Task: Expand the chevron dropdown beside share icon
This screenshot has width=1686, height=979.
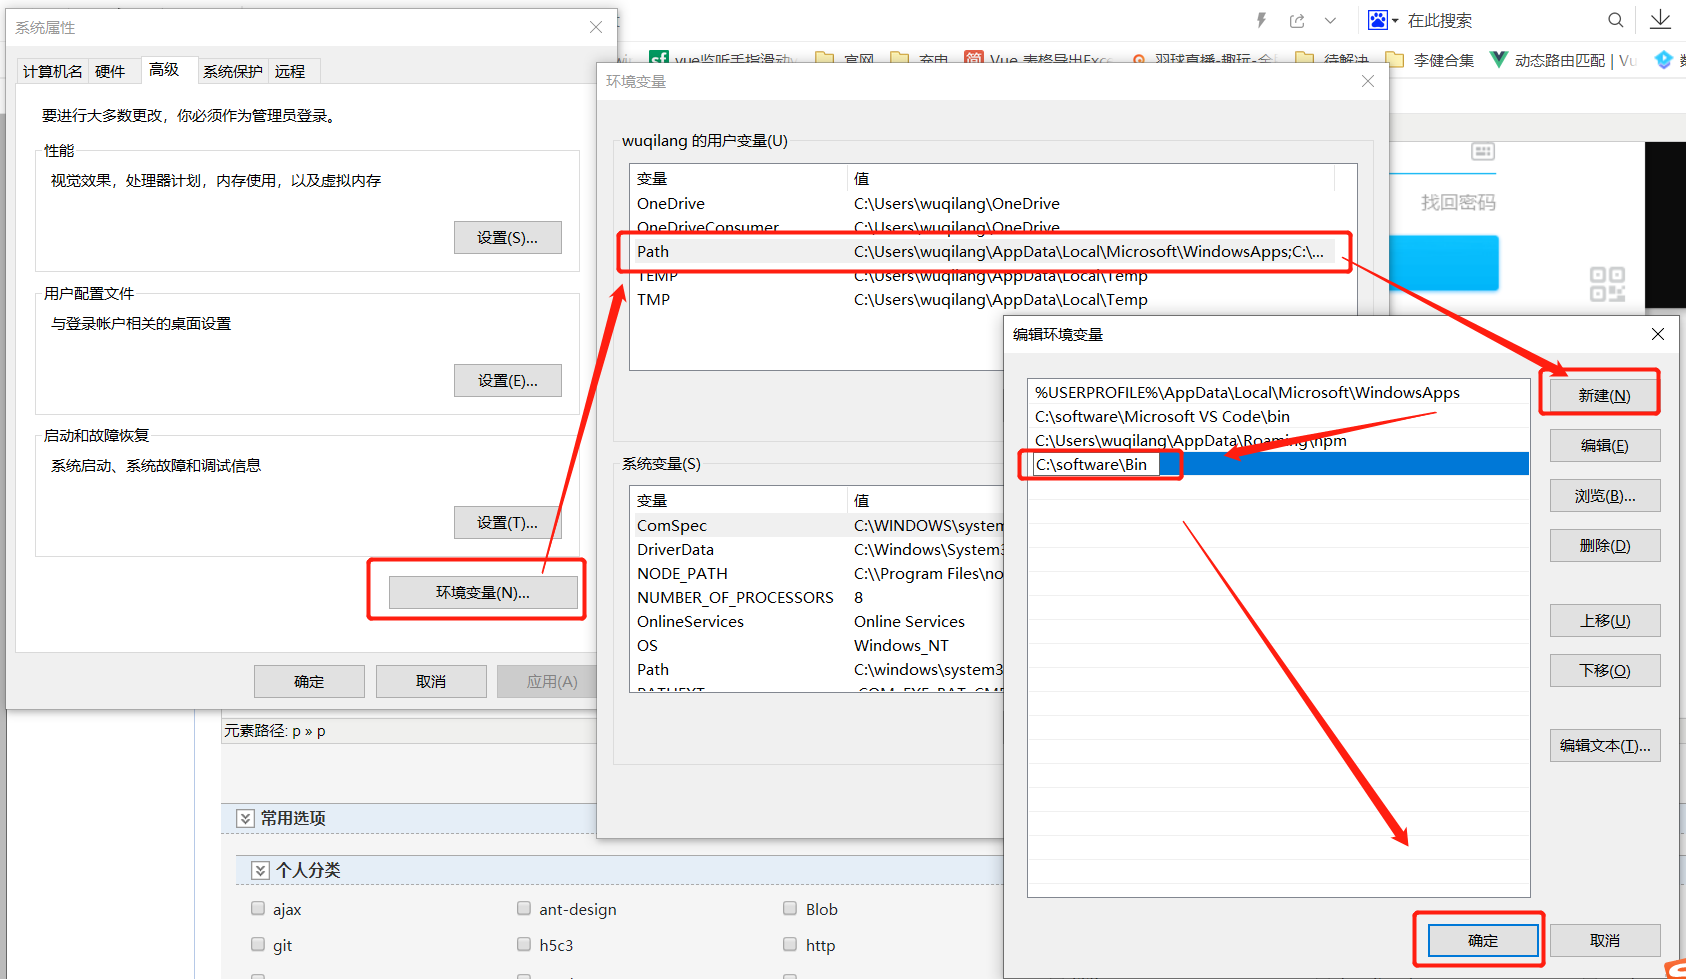Action: [1330, 20]
